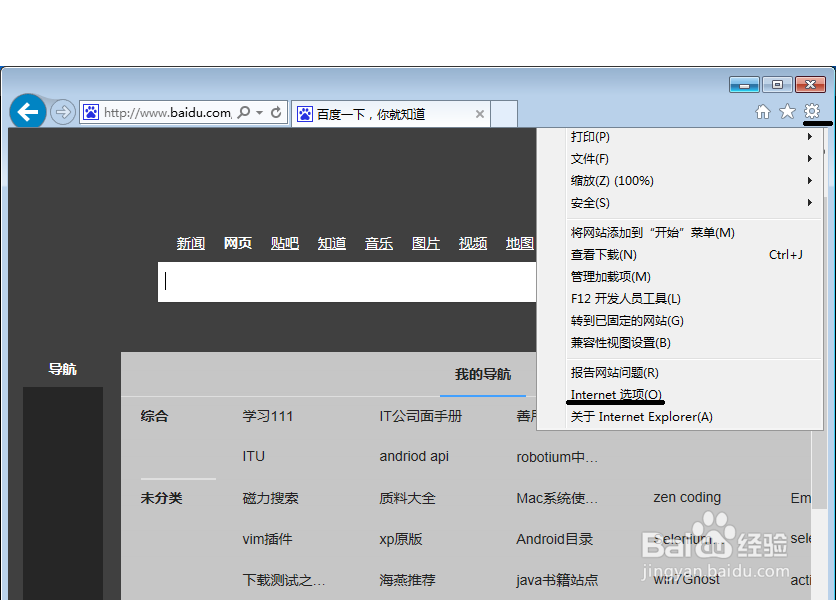Open the zen coding bookmark
Viewport: 836px width, 600px height.
[x=687, y=498]
